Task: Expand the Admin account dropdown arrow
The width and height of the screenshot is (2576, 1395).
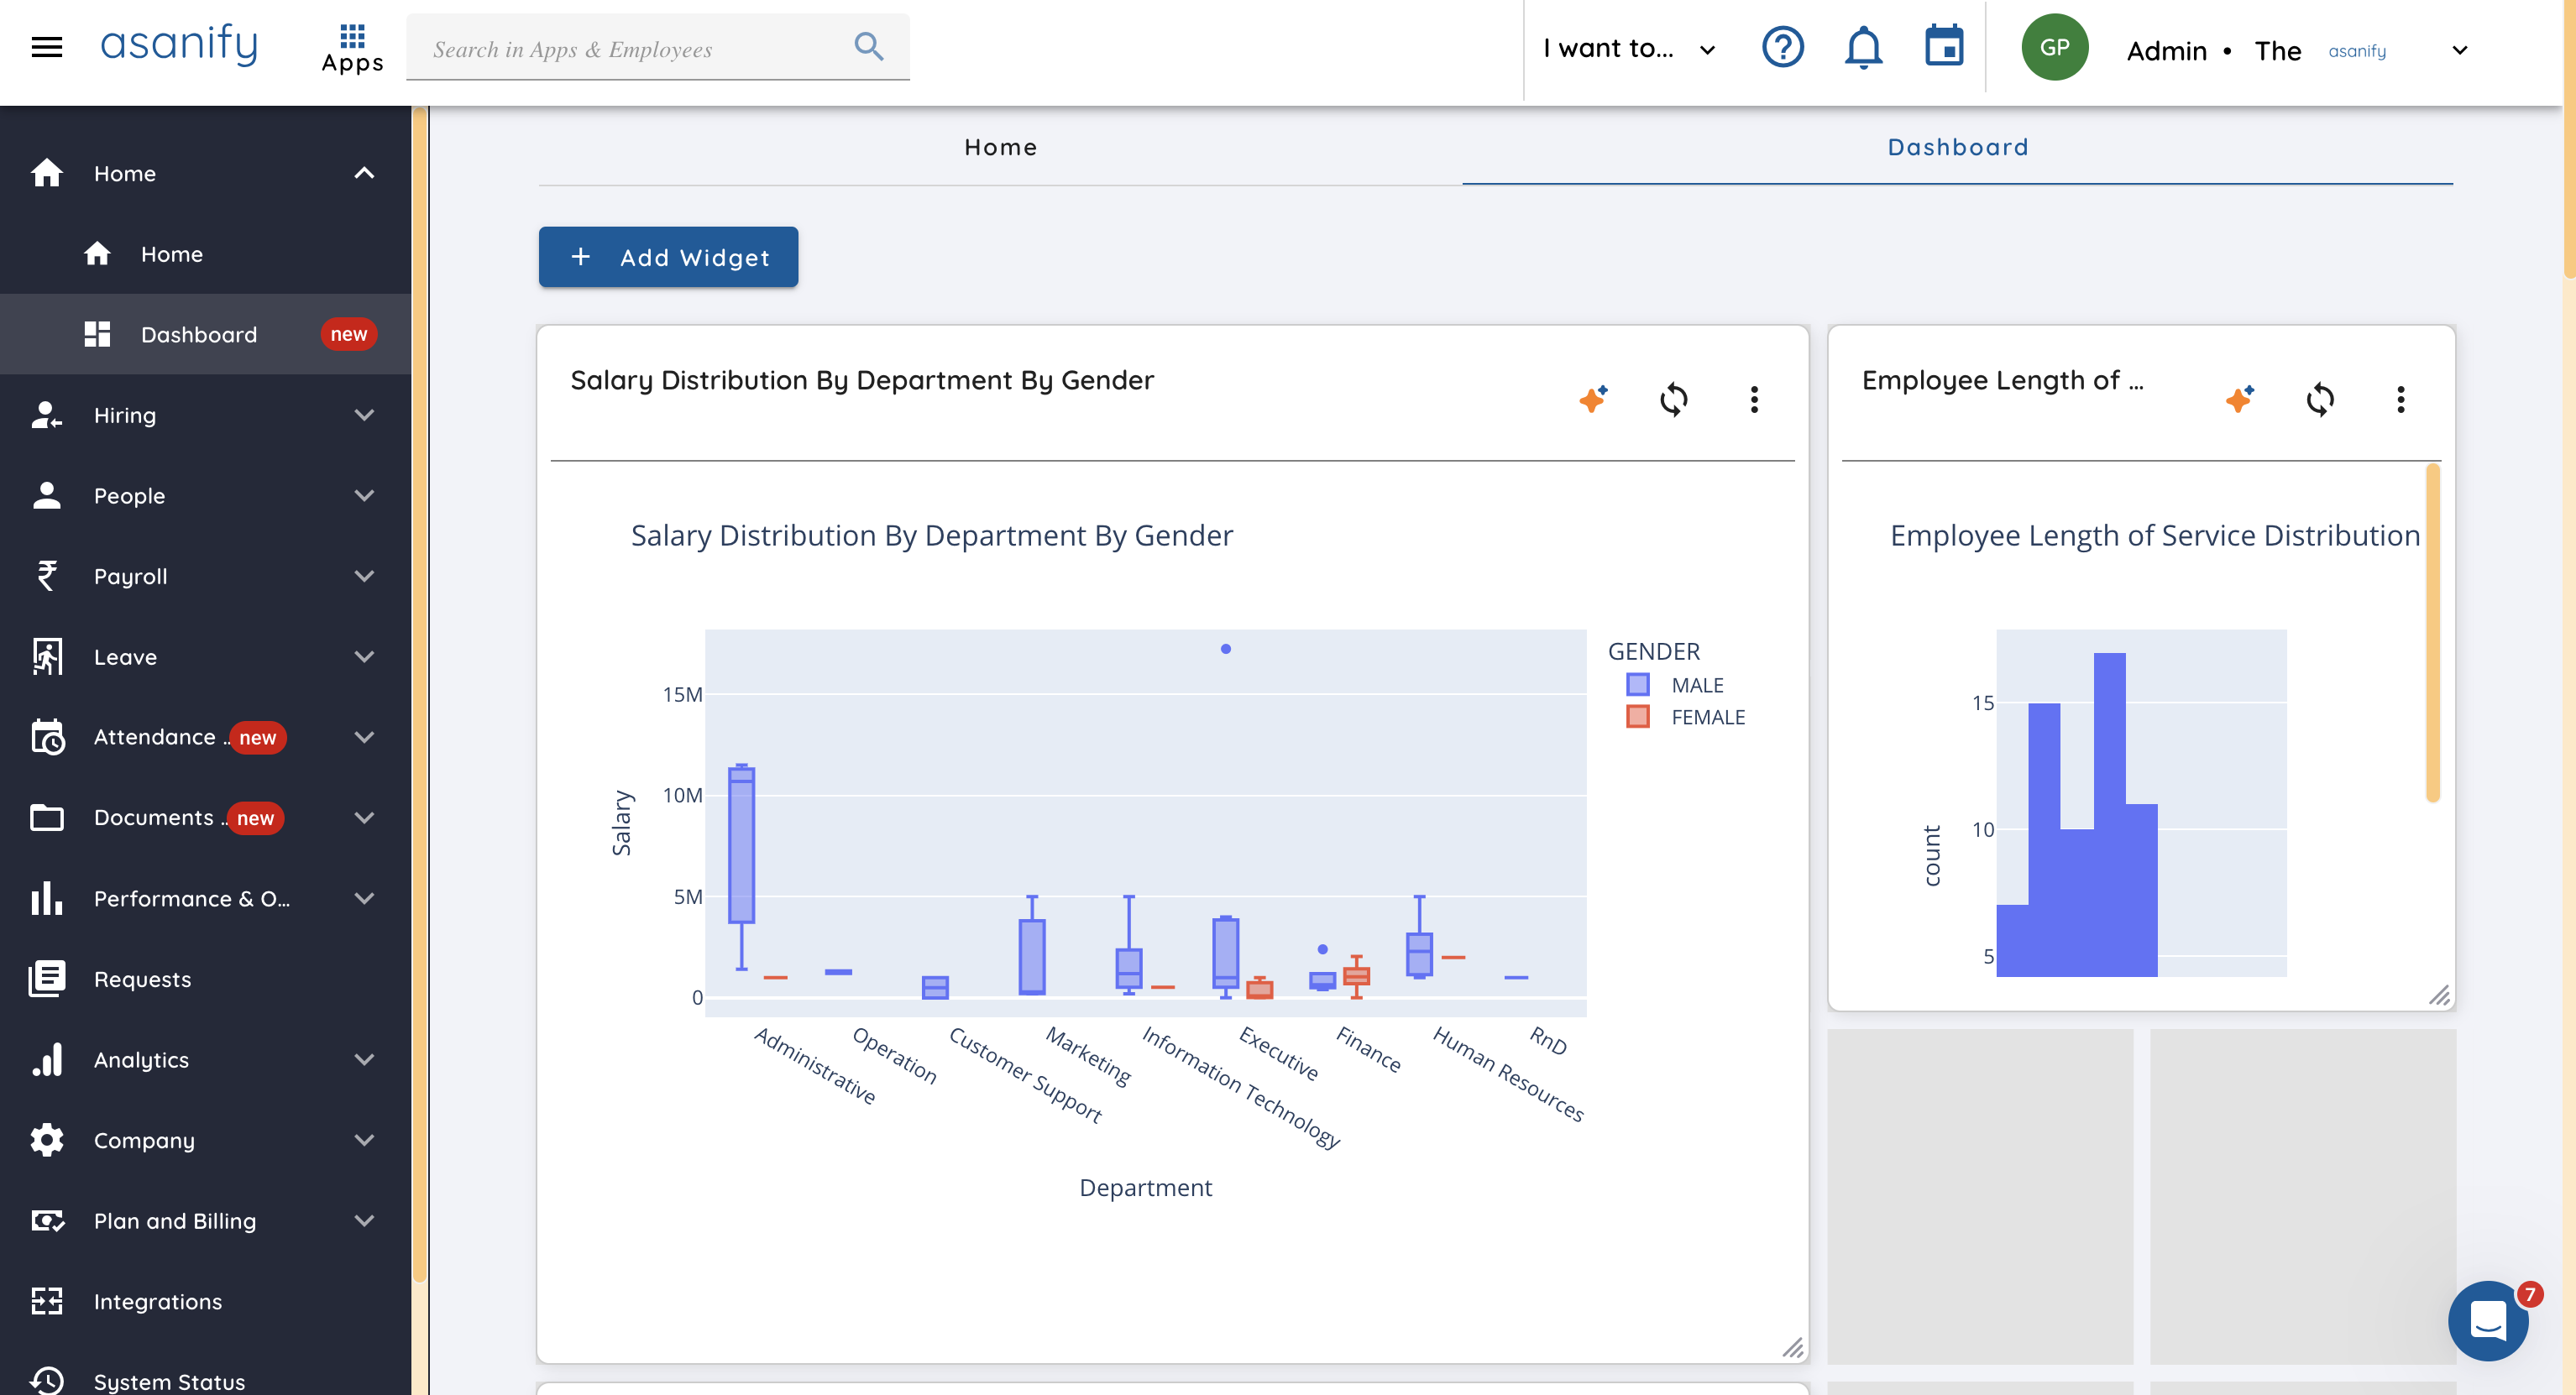Action: 2460,50
